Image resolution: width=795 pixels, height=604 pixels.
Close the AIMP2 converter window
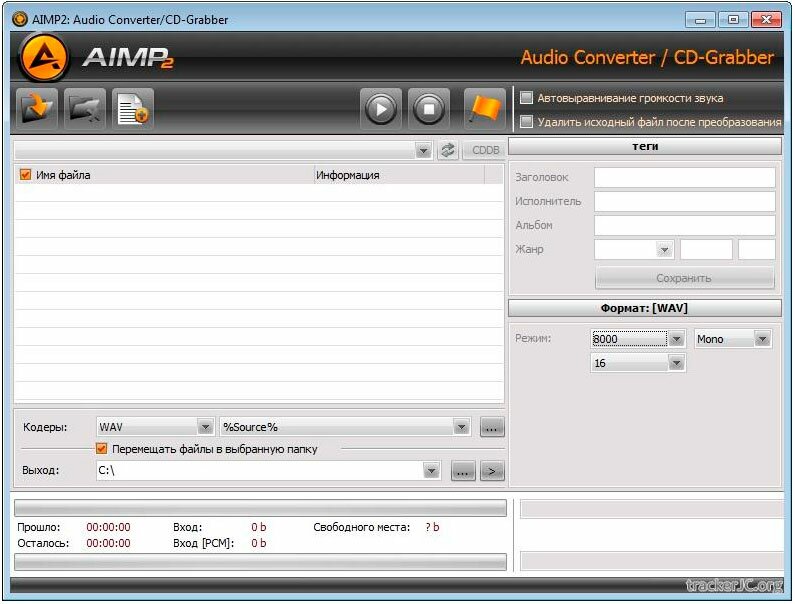coord(766,20)
